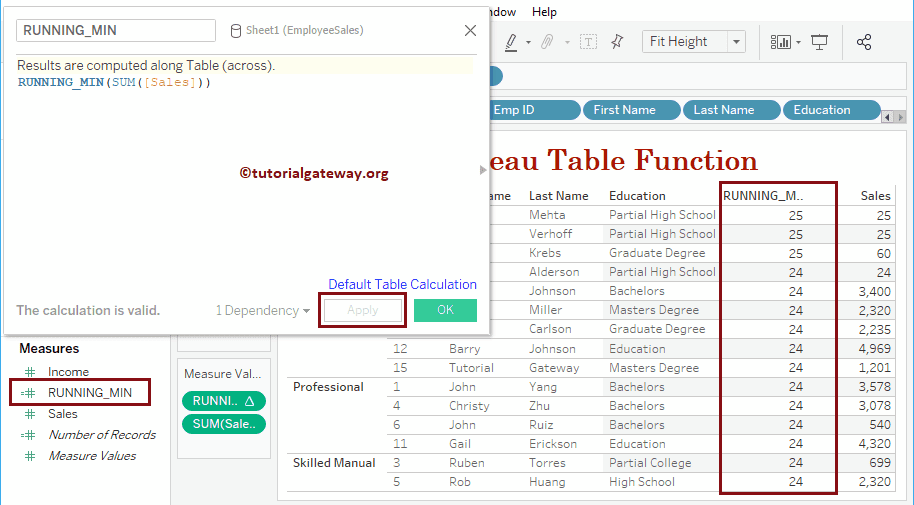Click the Sales value 699
The height and width of the screenshot is (505, 914).
[879, 463]
